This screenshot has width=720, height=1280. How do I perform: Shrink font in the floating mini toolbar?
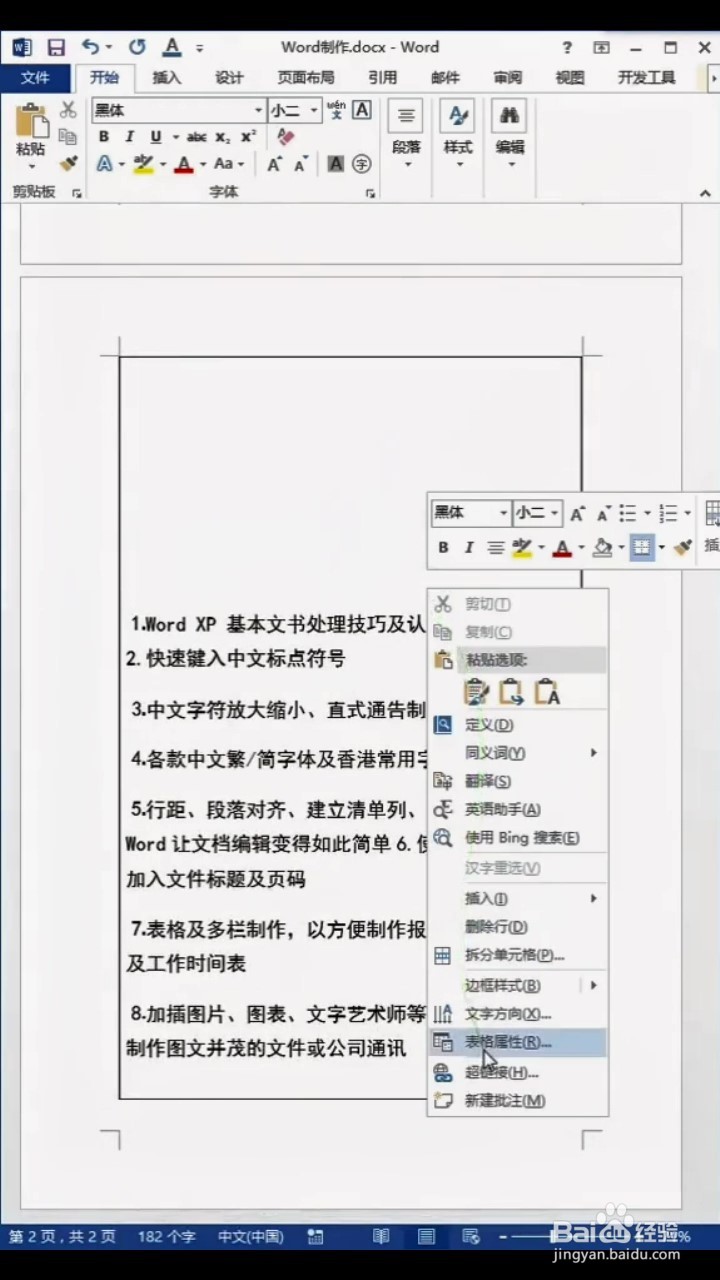pos(602,514)
